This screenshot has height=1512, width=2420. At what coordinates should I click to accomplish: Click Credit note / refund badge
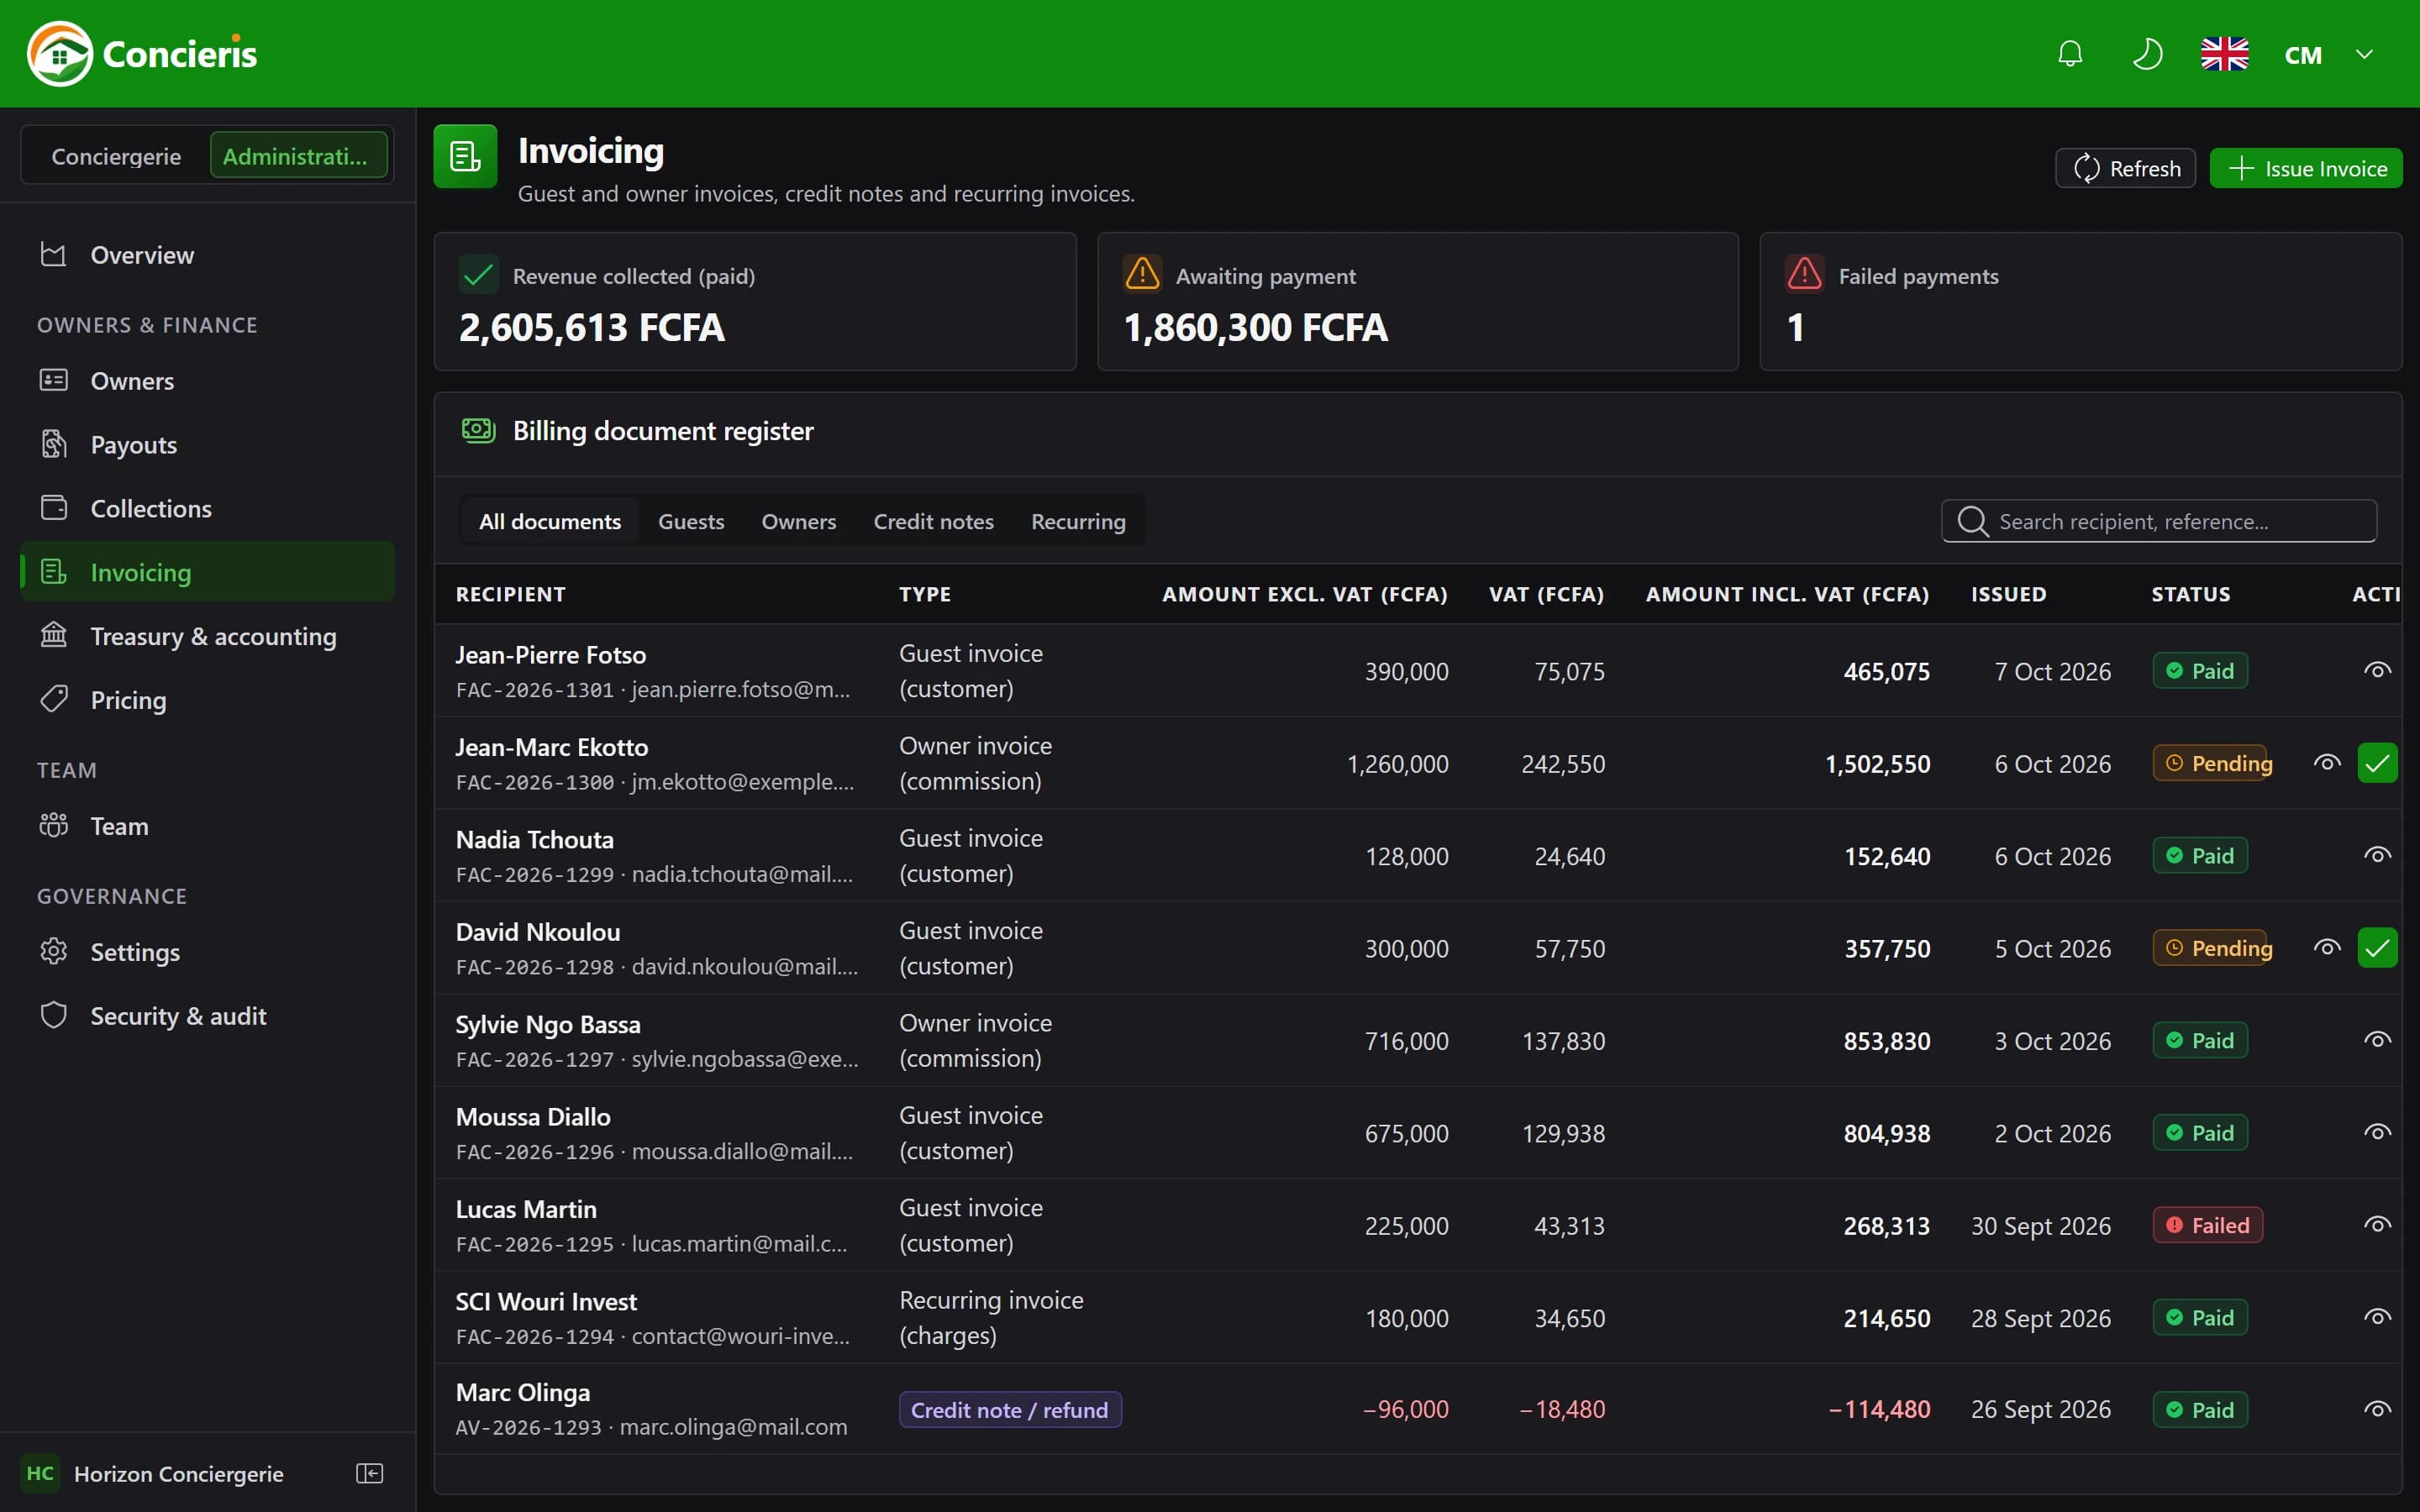click(x=1010, y=1410)
